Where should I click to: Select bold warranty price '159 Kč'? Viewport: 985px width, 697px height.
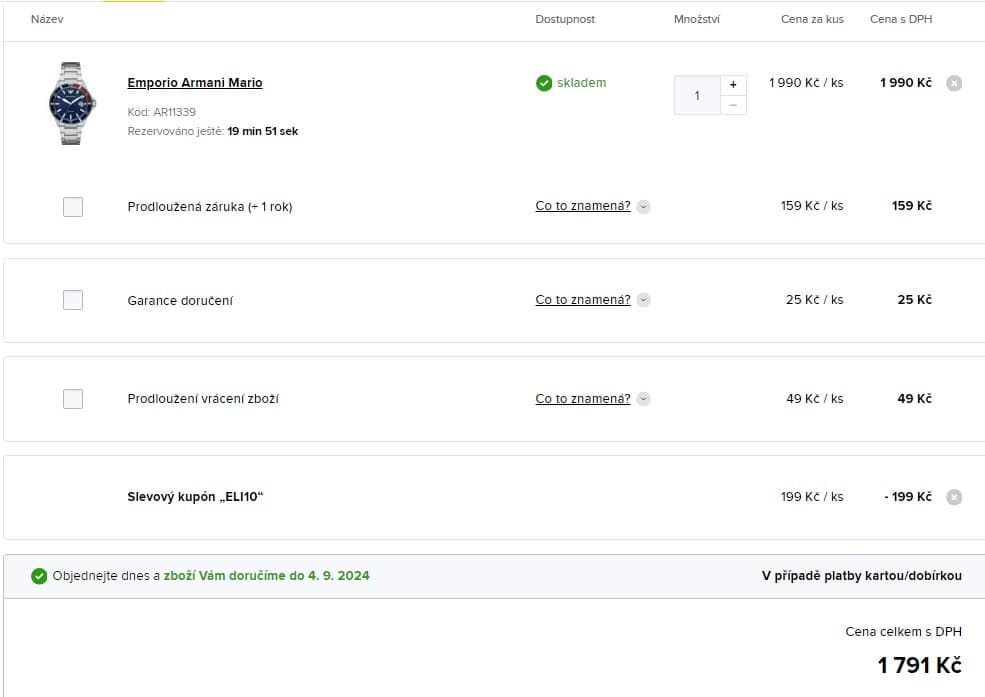click(912, 206)
